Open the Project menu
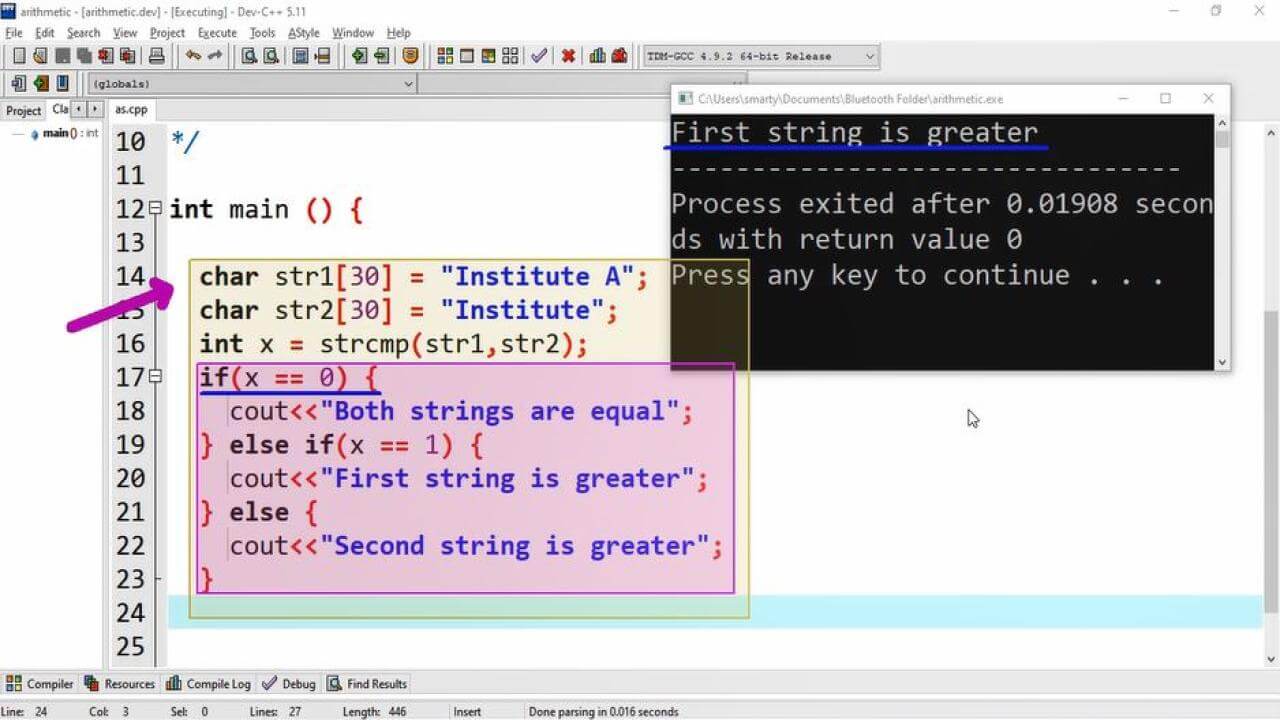The width and height of the screenshot is (1280, 720). (x=167, y=33)
